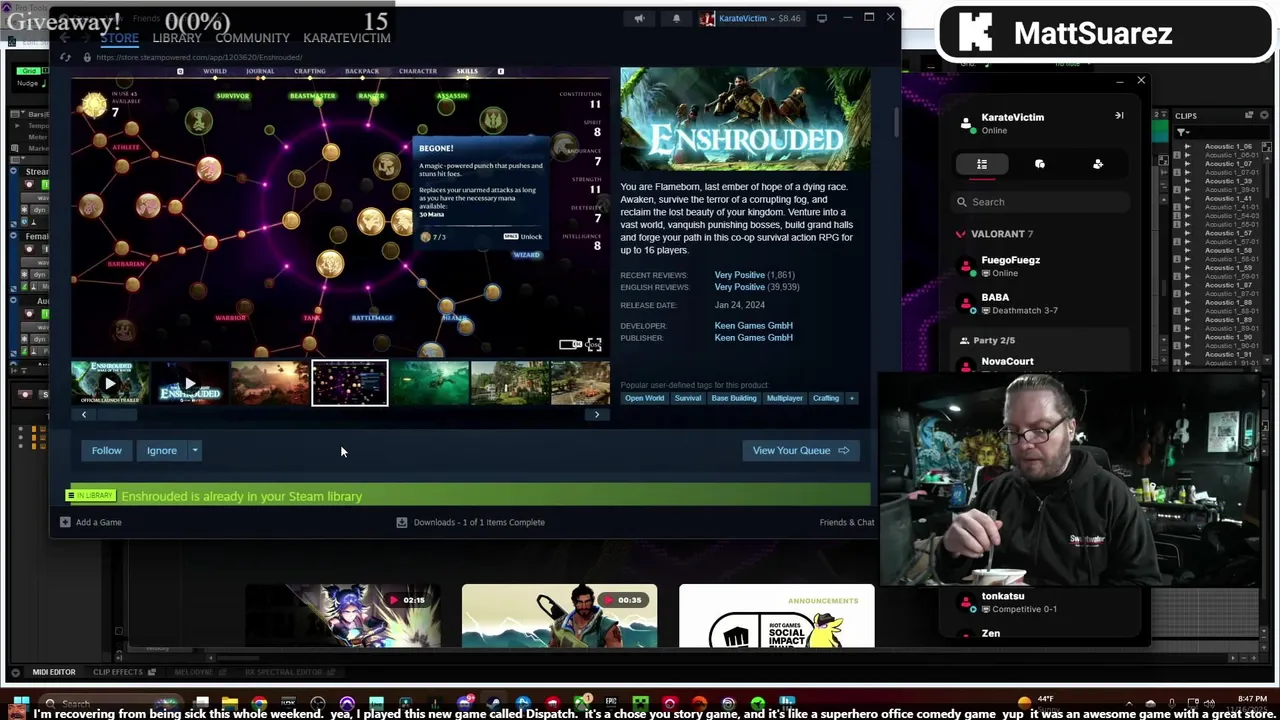Image resolution: width=1280 pixels, height=720 pixels.
Task: Open the filter icon in Clips panel
Action: pyautogui.click(x=1183, y=132)
